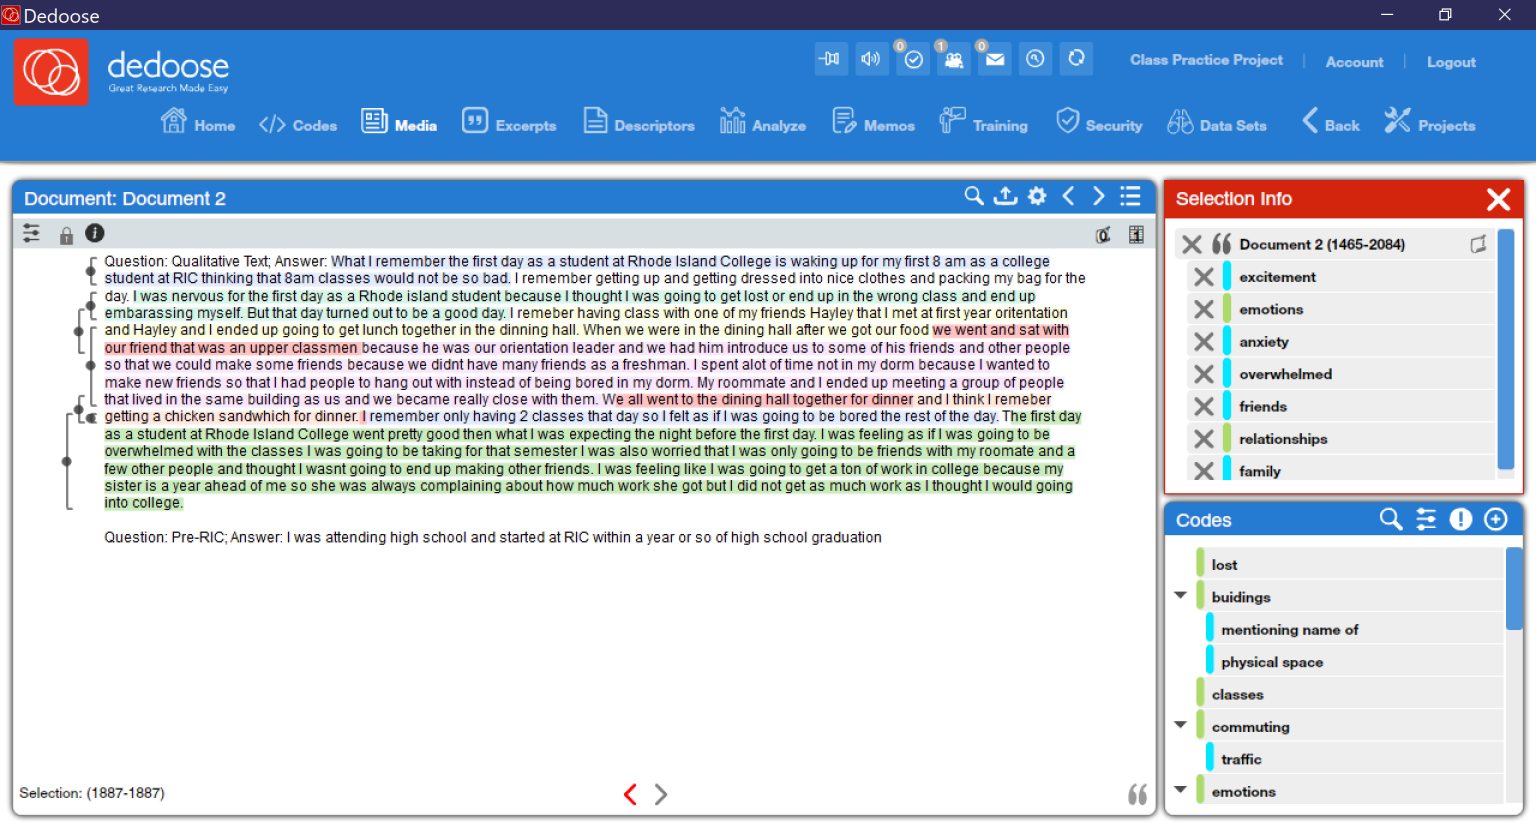Click the messages envelope icon in header

click(994, 59)
